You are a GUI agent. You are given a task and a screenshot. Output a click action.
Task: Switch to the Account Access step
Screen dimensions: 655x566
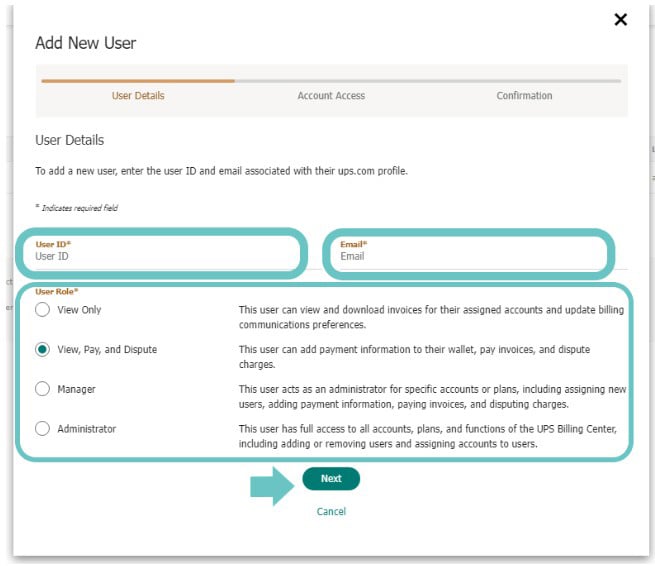331,96
